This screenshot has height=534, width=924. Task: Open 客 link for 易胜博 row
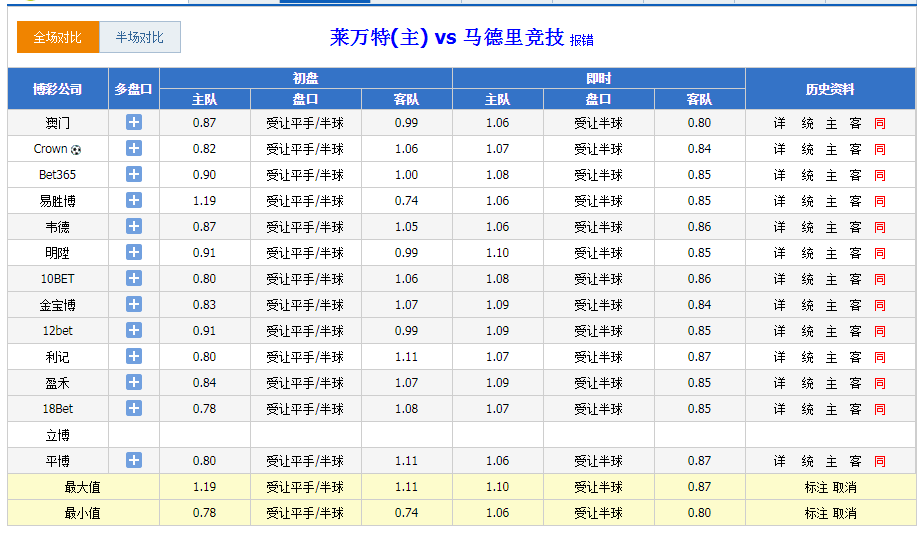point(855,201)
